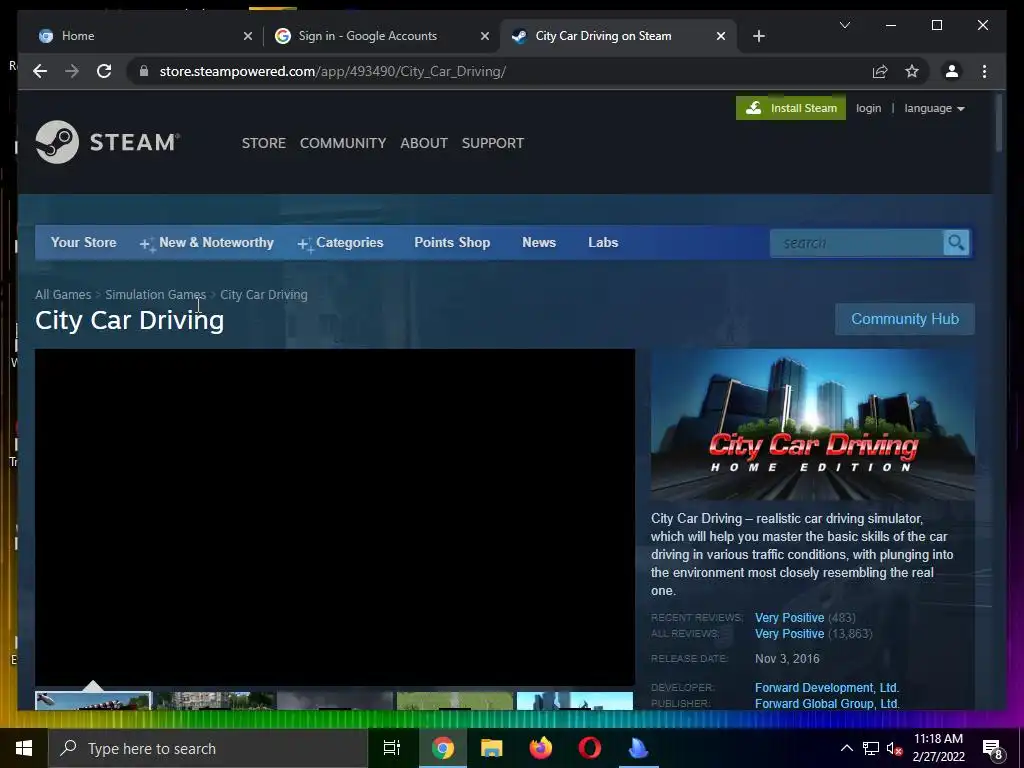Select the second media thumbnail
Viewport: 1024px width, 768px height.
pos(215,701)
